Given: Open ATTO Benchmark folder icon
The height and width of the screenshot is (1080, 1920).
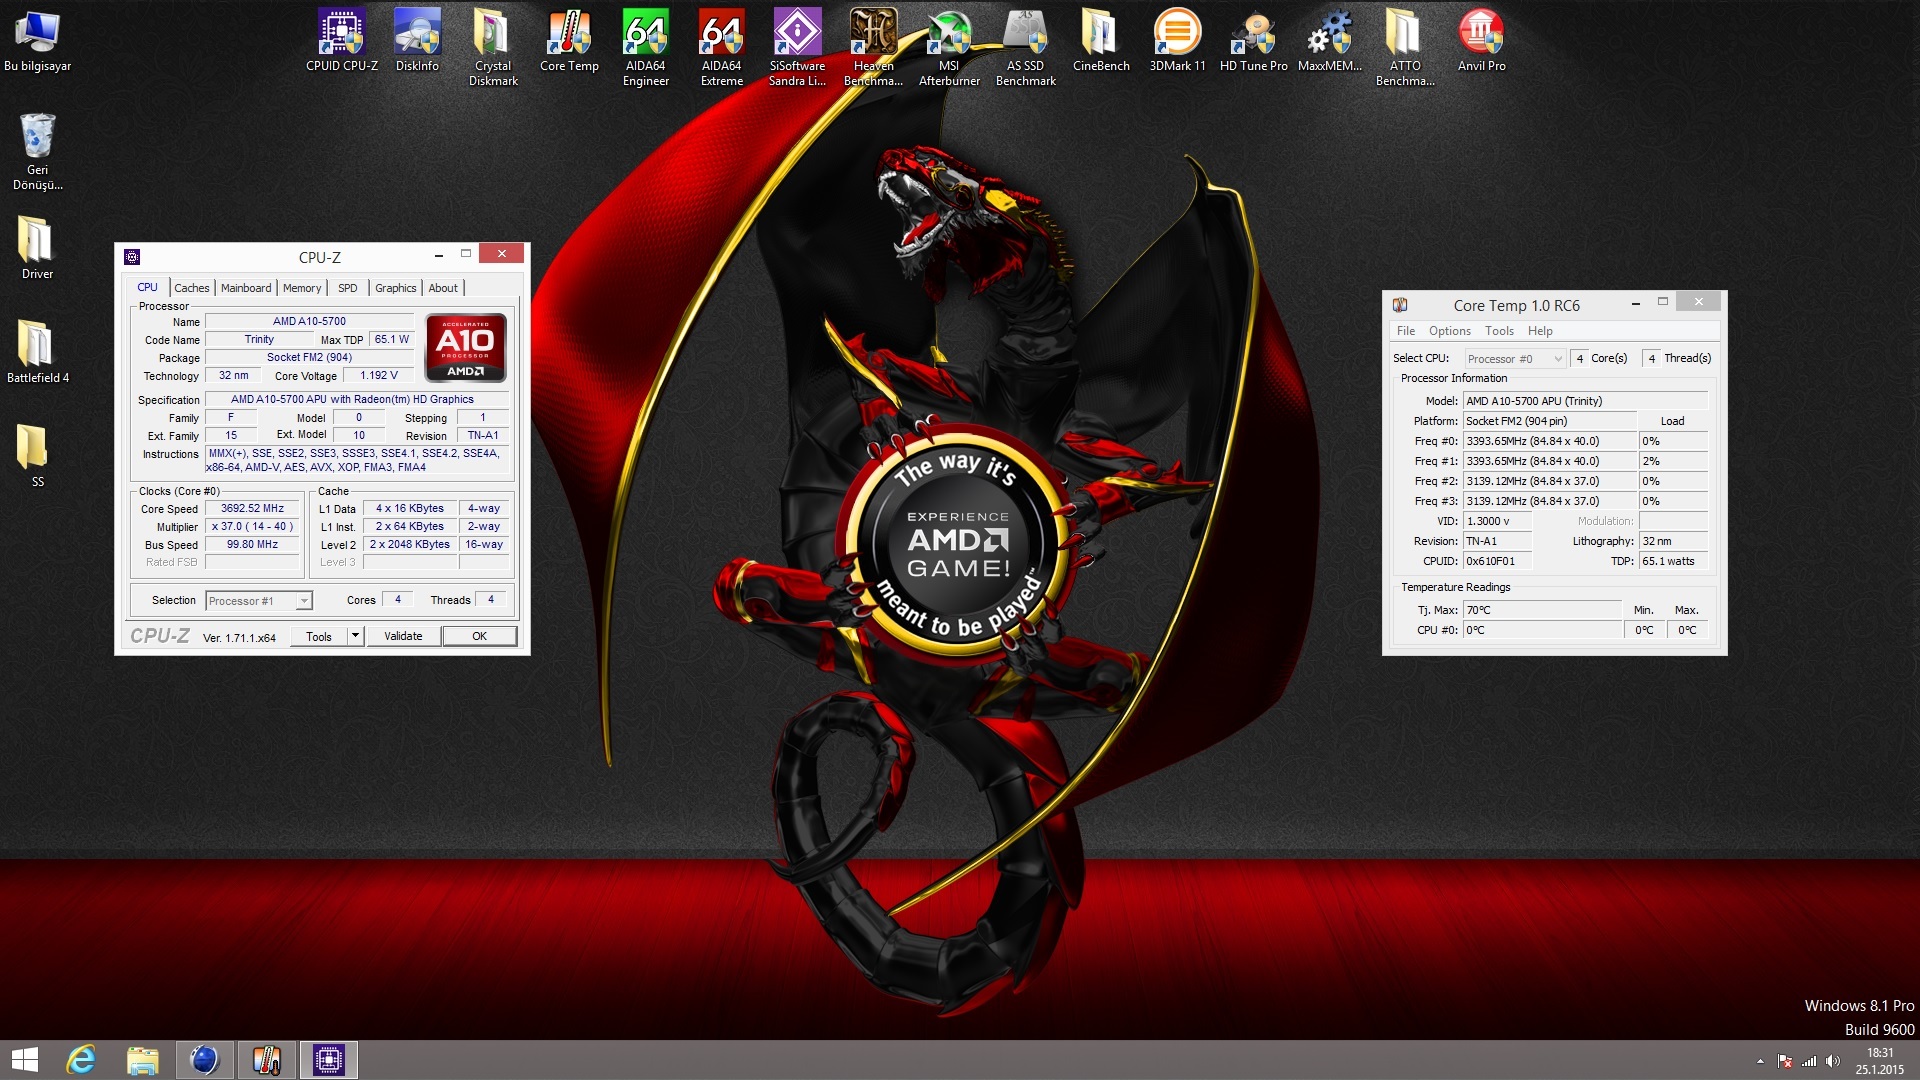Looking at the screenshot, I should coord(1405,47).
